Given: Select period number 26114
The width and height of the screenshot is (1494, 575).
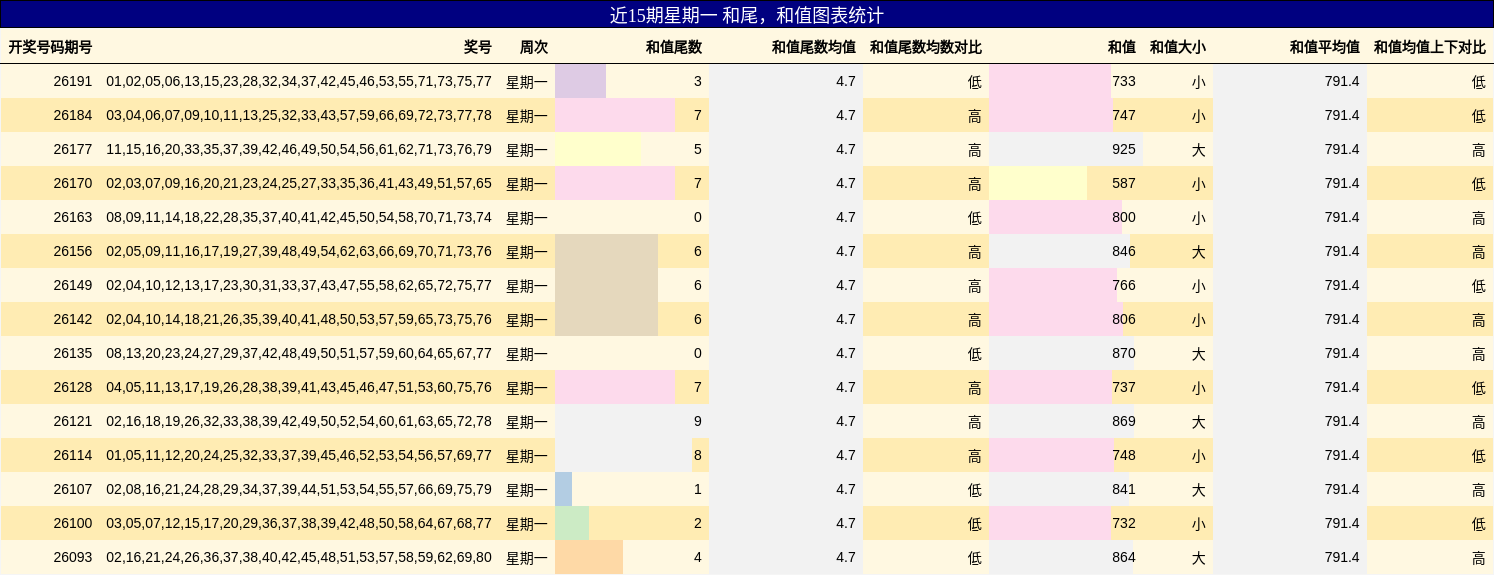Looking at the screenshot, I should pos(72,455).
